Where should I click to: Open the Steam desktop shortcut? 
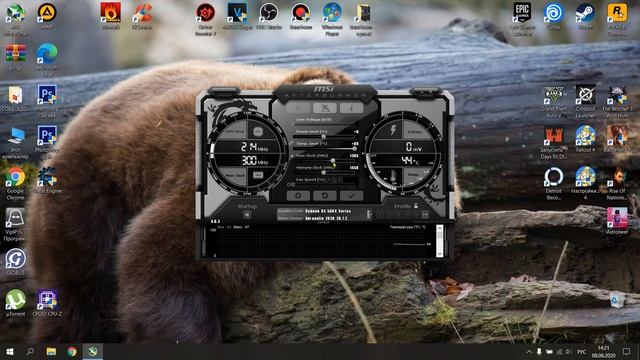[x=585, y=13]
